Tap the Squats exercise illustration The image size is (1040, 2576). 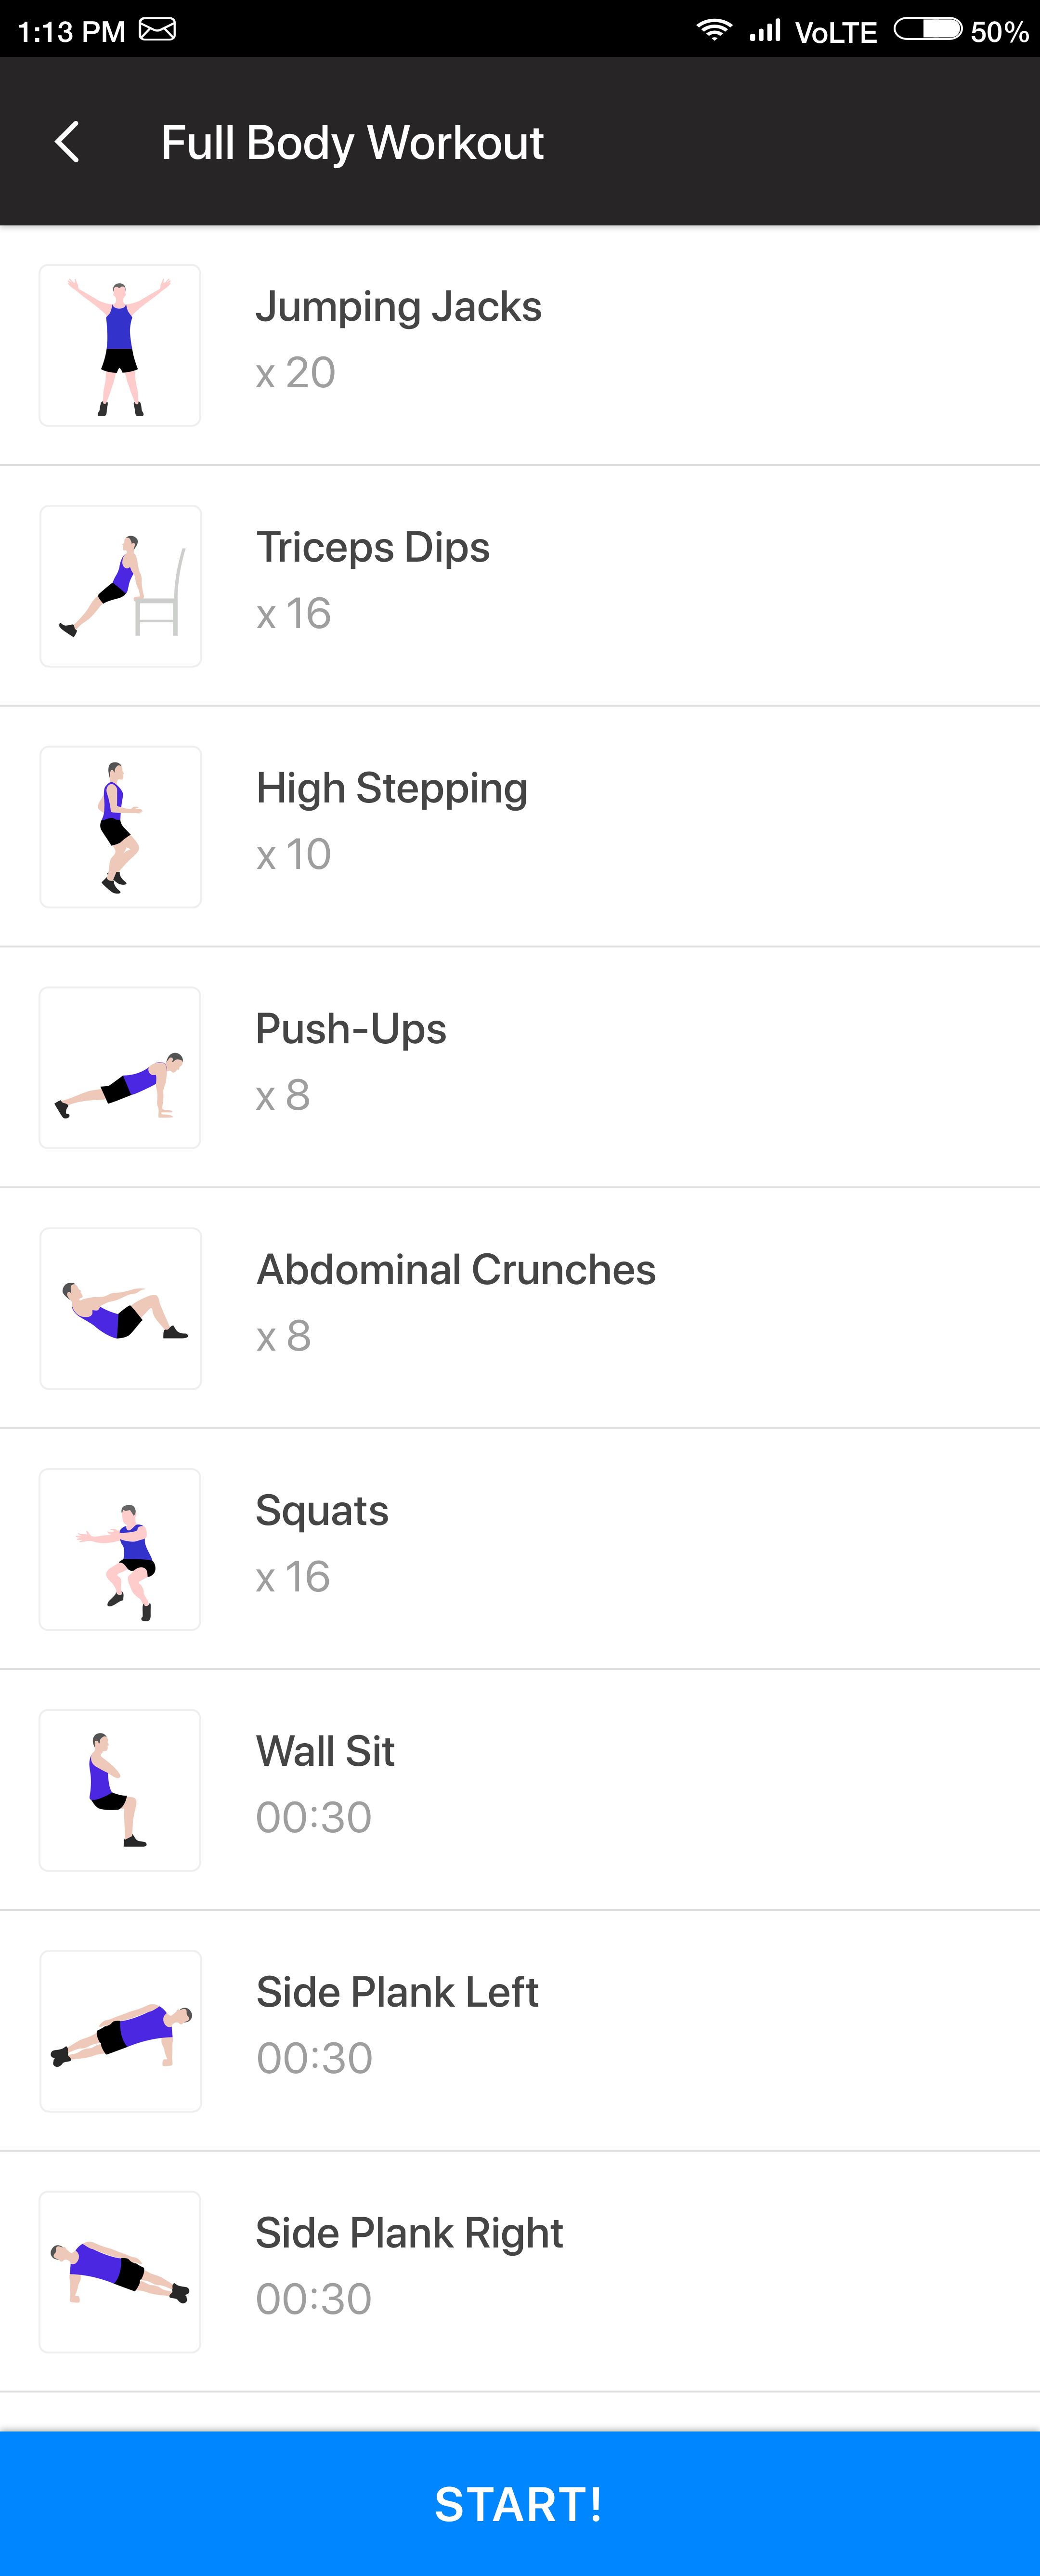pyautogui.click(x=120, y=1550)
